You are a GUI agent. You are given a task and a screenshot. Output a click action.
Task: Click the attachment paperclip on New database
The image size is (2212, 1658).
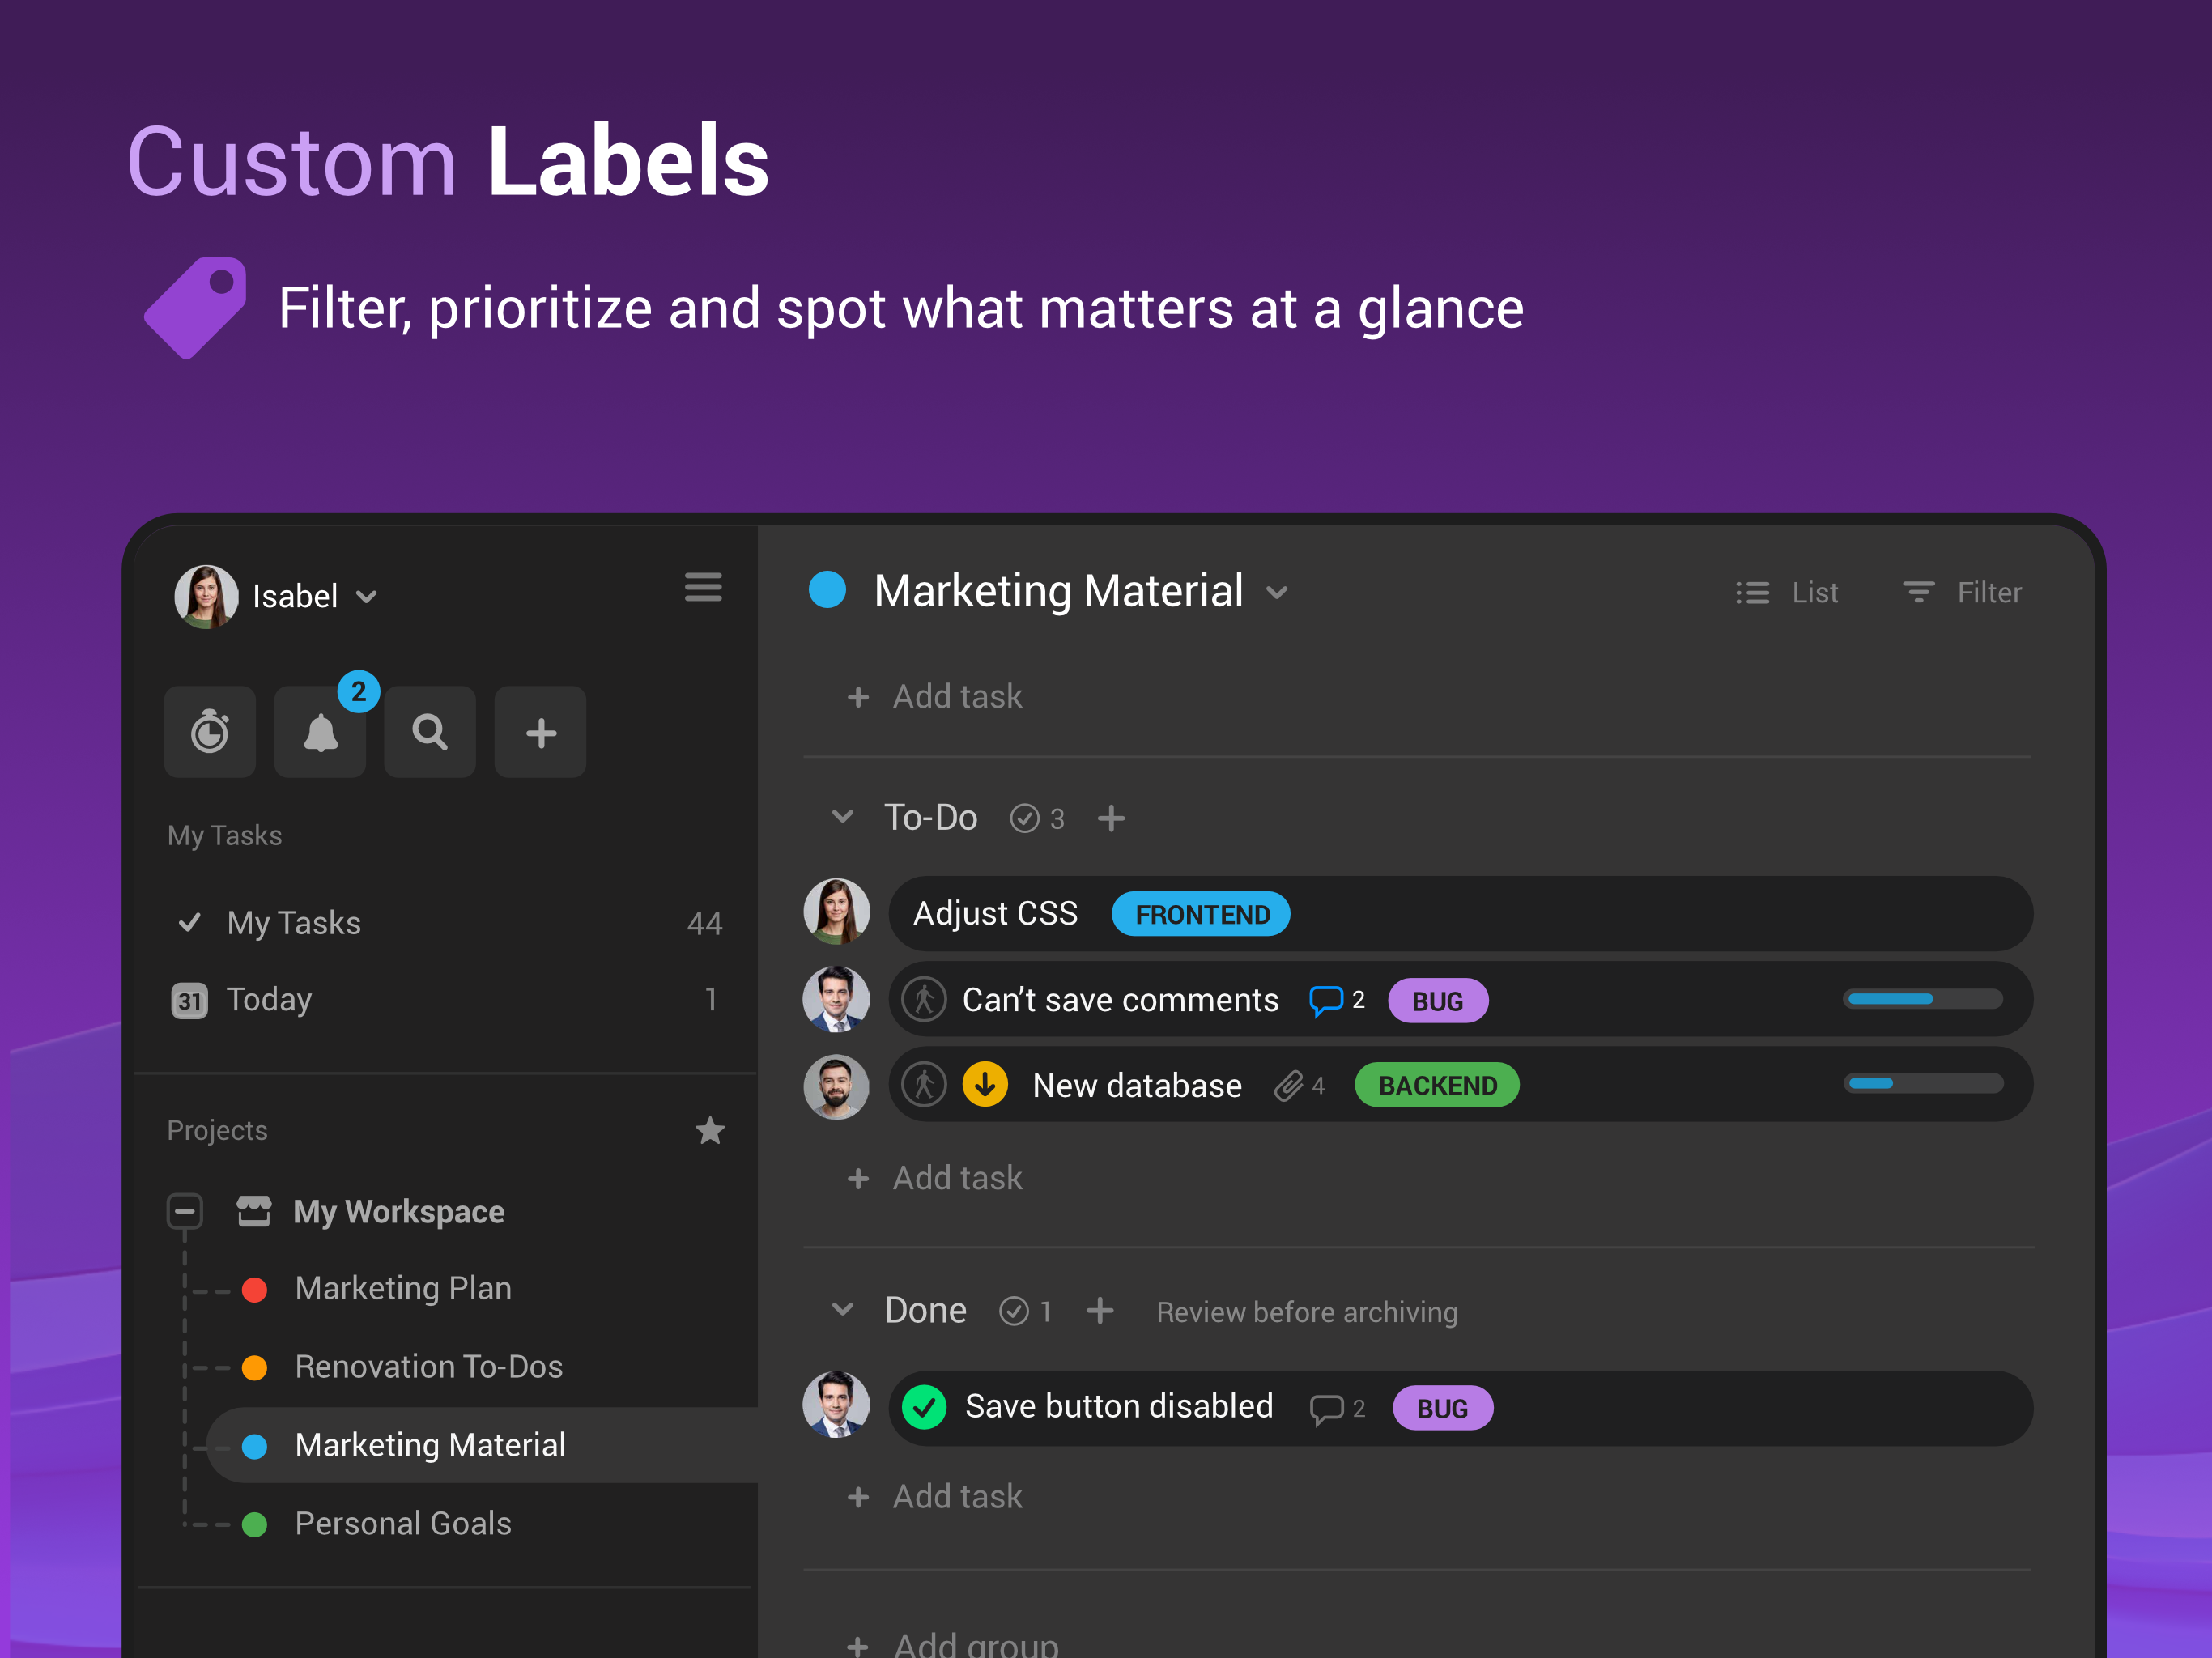[1289, 1086]
